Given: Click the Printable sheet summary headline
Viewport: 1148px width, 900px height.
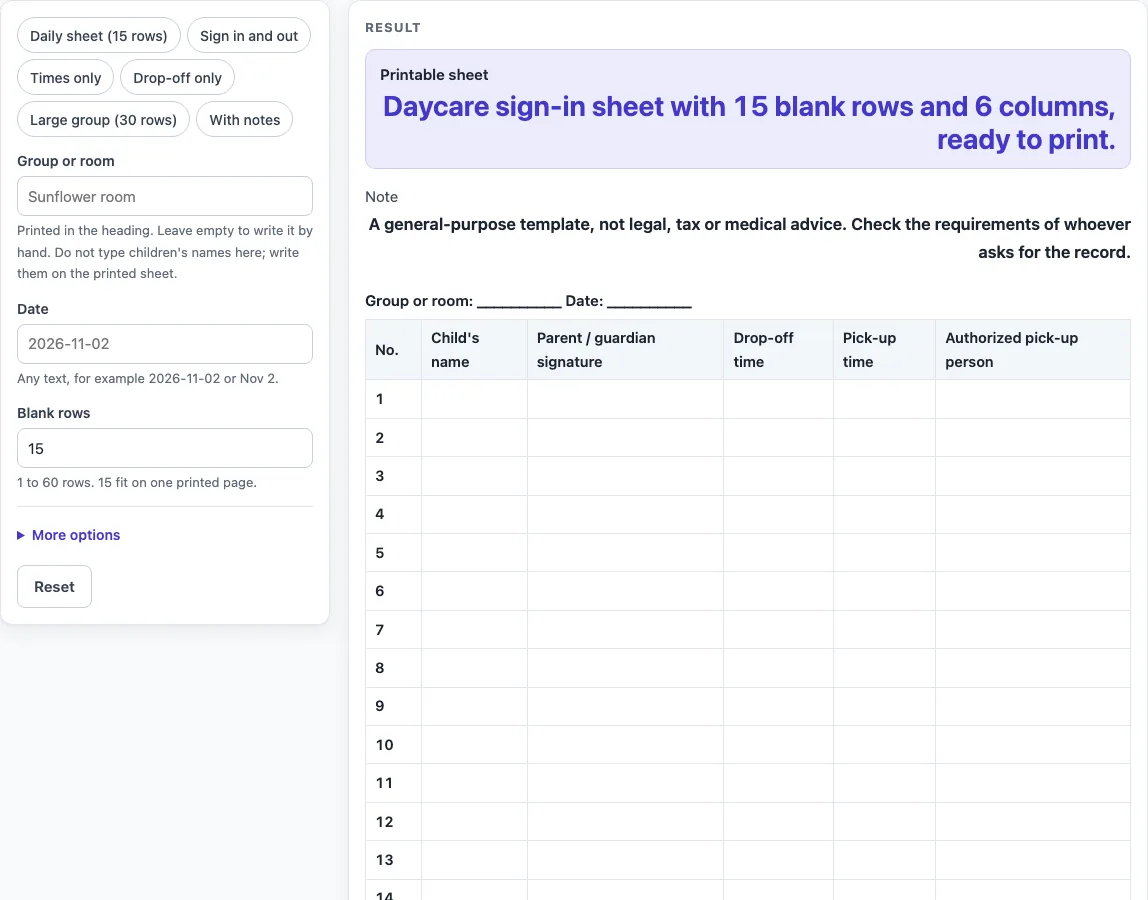Looking at the screenshot, I should pyautogui.click(x=749, y=123).
